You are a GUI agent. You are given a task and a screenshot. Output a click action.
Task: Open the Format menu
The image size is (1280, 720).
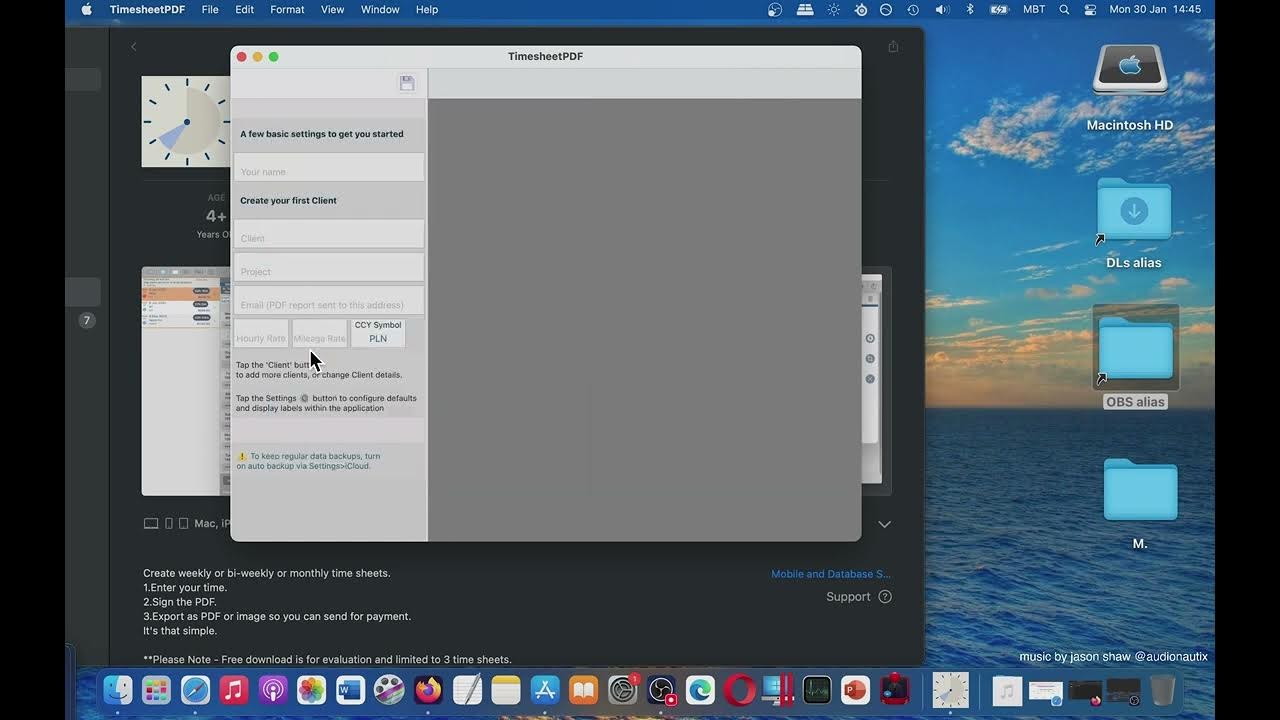(287, 9)
